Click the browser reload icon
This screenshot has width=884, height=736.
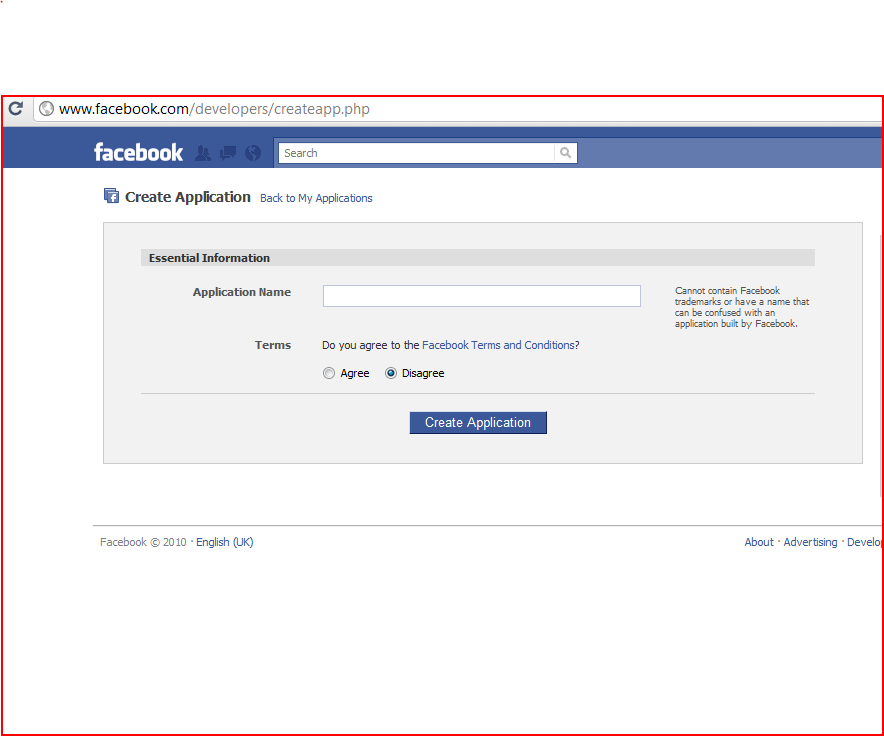click(16, 108)
